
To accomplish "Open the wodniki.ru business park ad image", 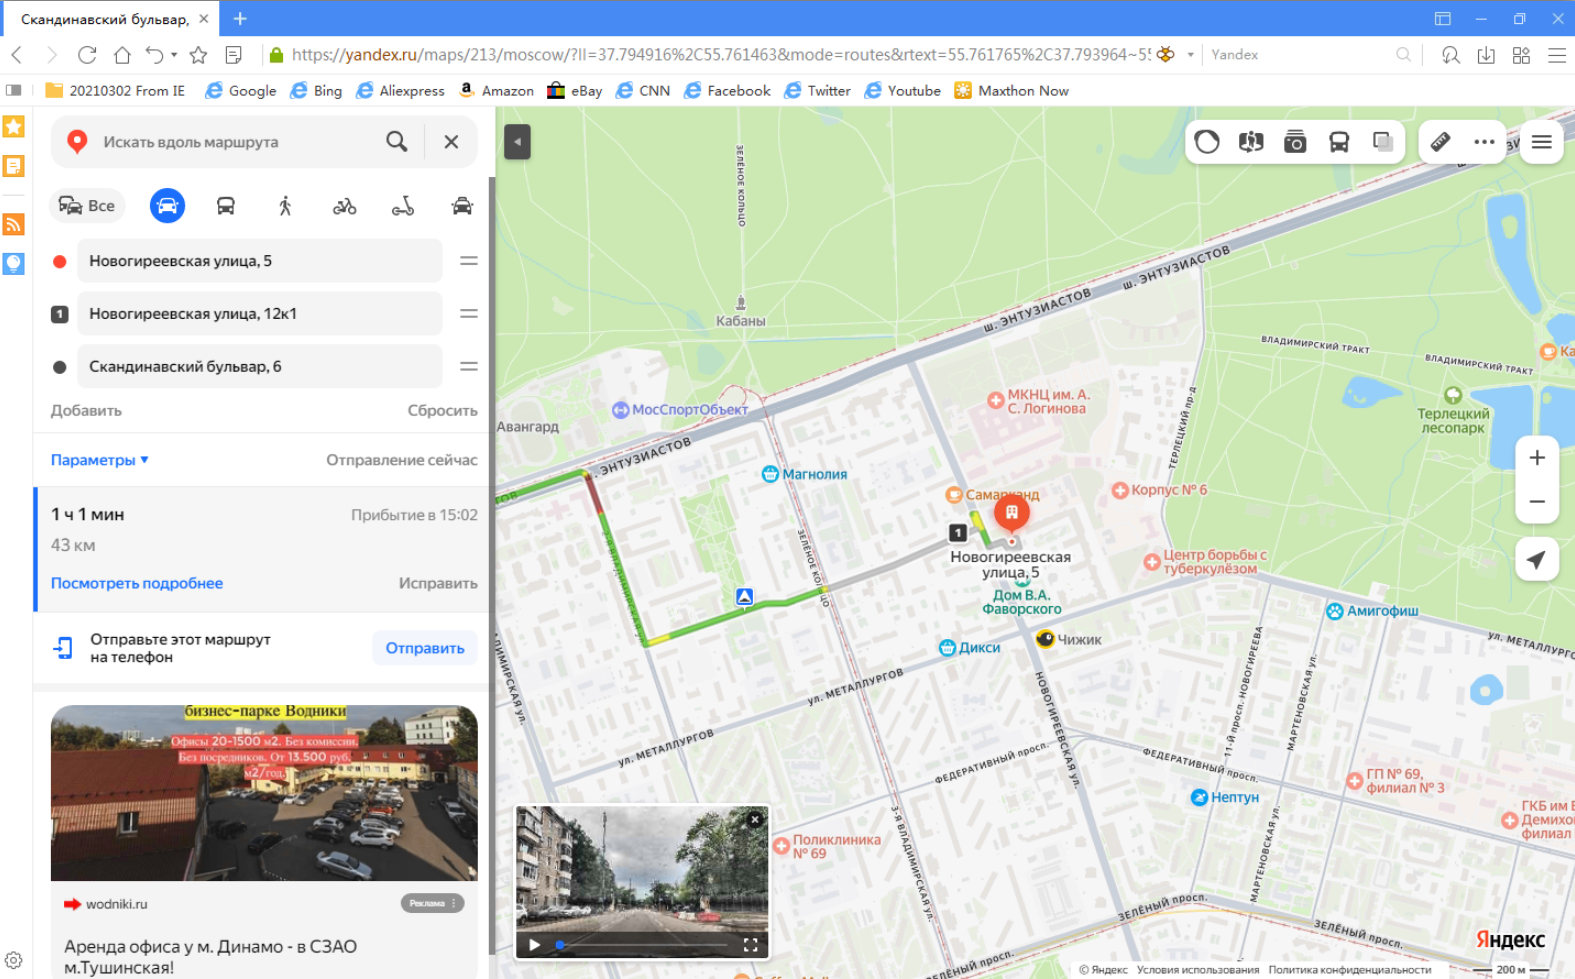I will [264, 793].
